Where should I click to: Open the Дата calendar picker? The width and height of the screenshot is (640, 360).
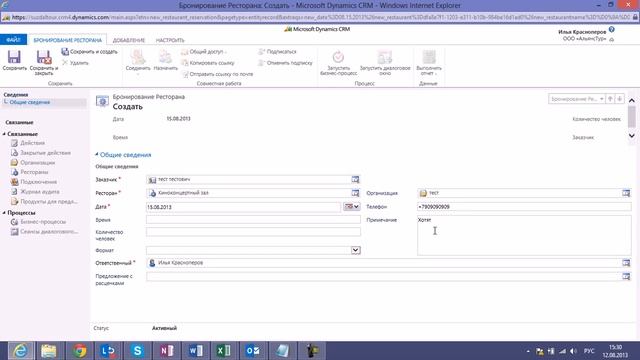tap(352, 207)
